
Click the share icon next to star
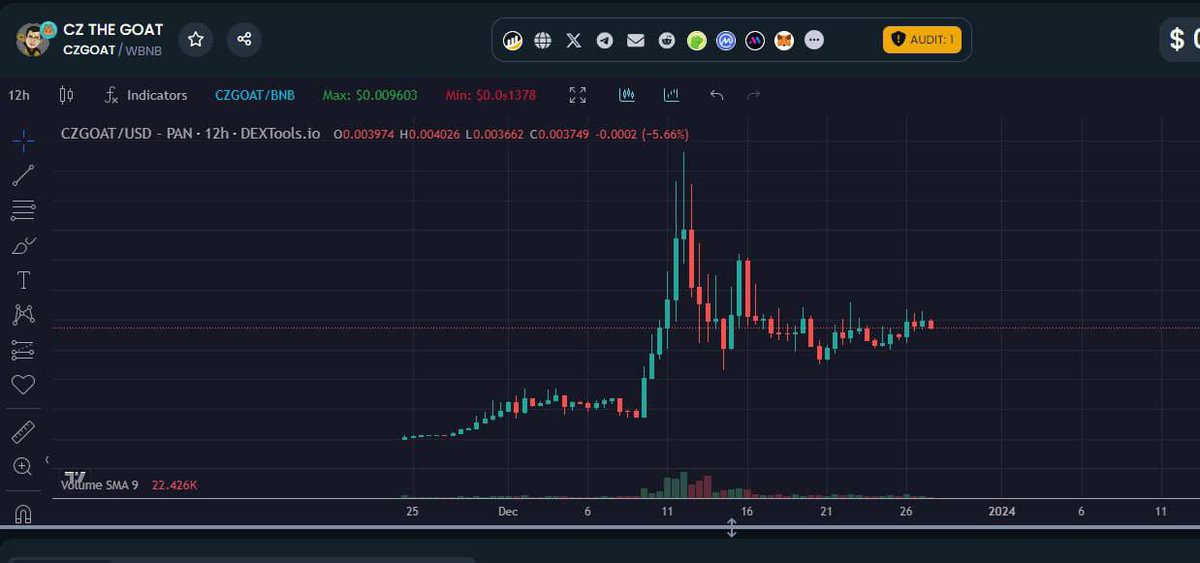point(244,40)
